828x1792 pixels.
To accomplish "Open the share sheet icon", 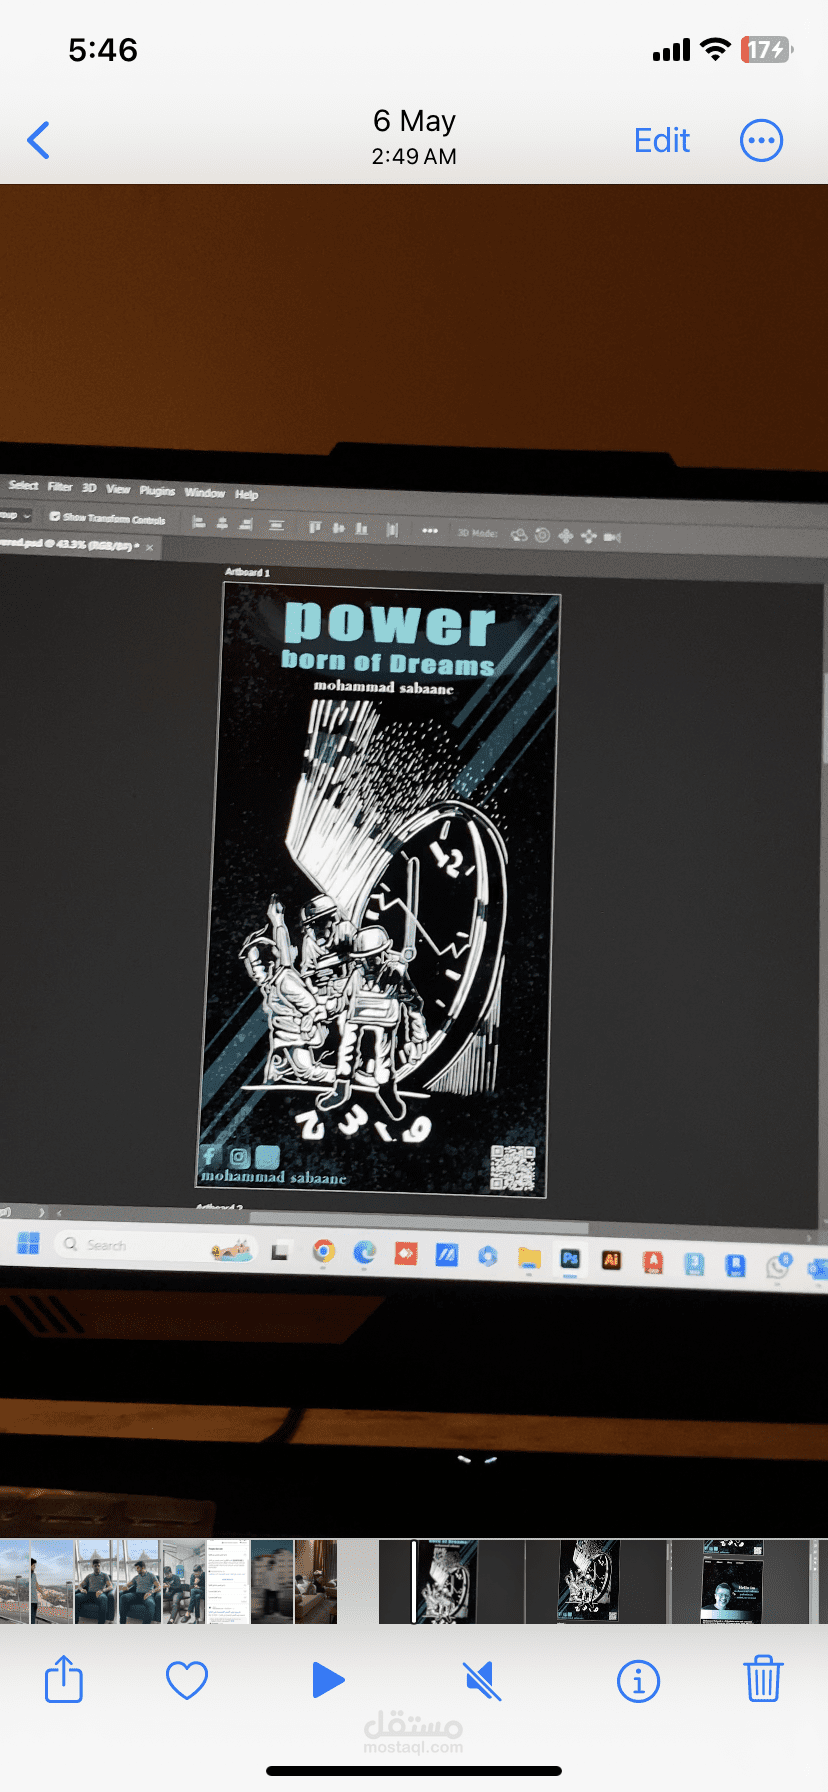I will point(64,1679).
